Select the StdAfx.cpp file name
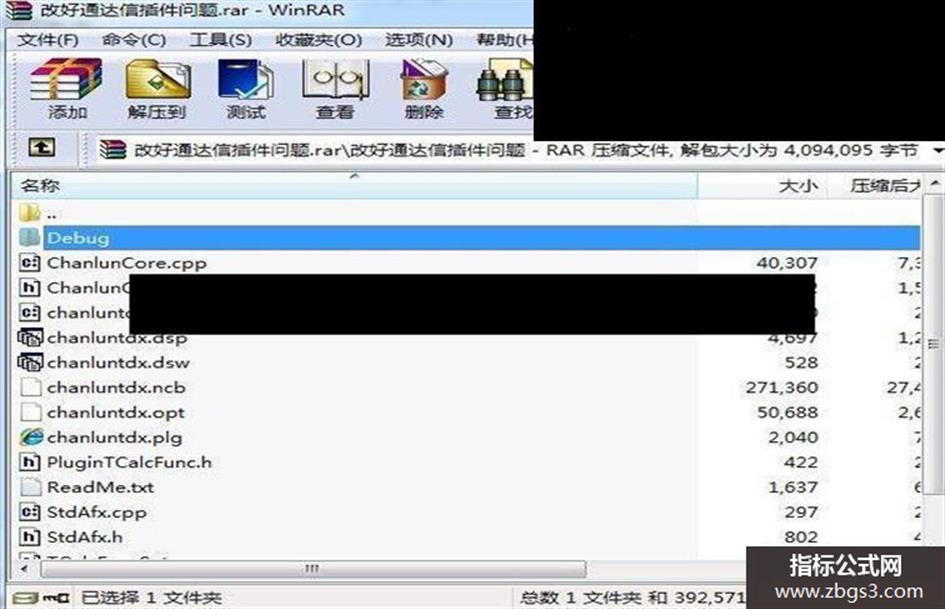945x609 pixels. click(96, 512)
